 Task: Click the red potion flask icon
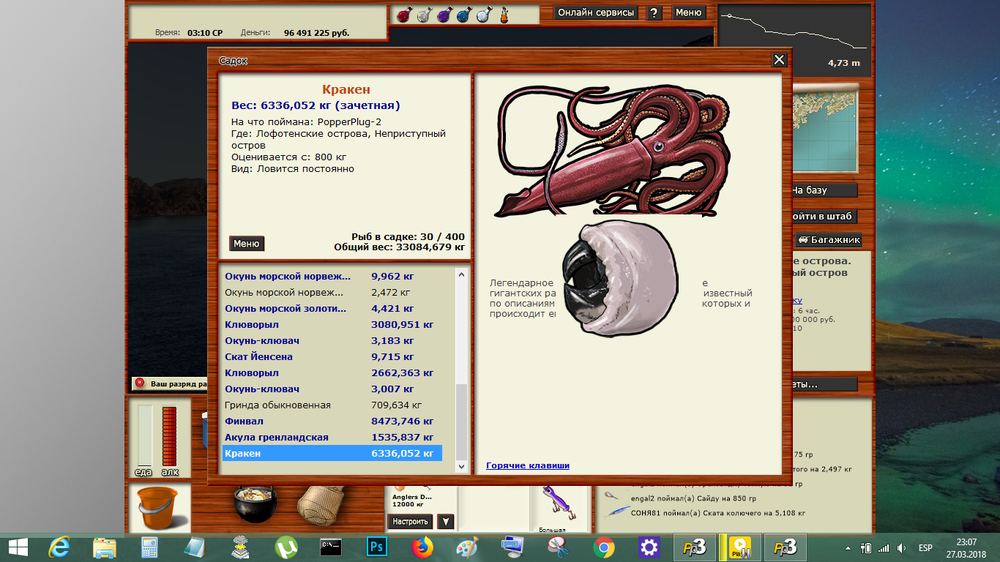click(x=404, y=15)
